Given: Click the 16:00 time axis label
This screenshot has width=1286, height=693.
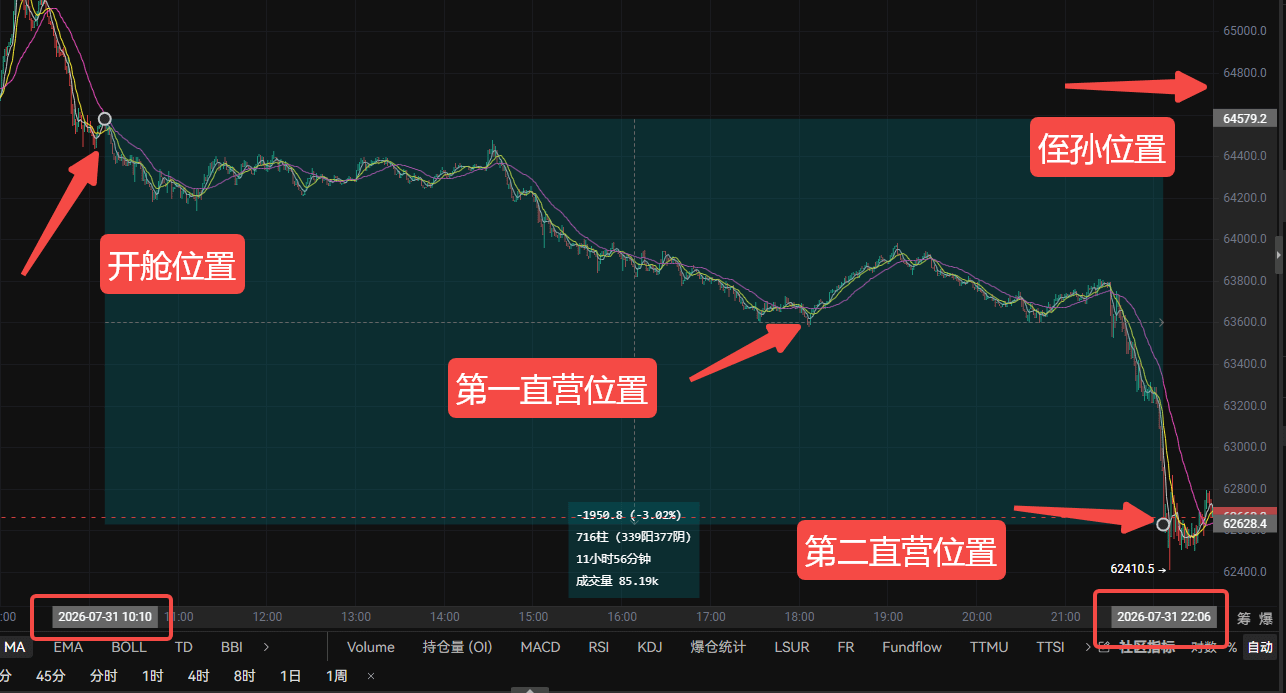Looking at the screenshot, I should pyautogui.click(x=622, y=617).
